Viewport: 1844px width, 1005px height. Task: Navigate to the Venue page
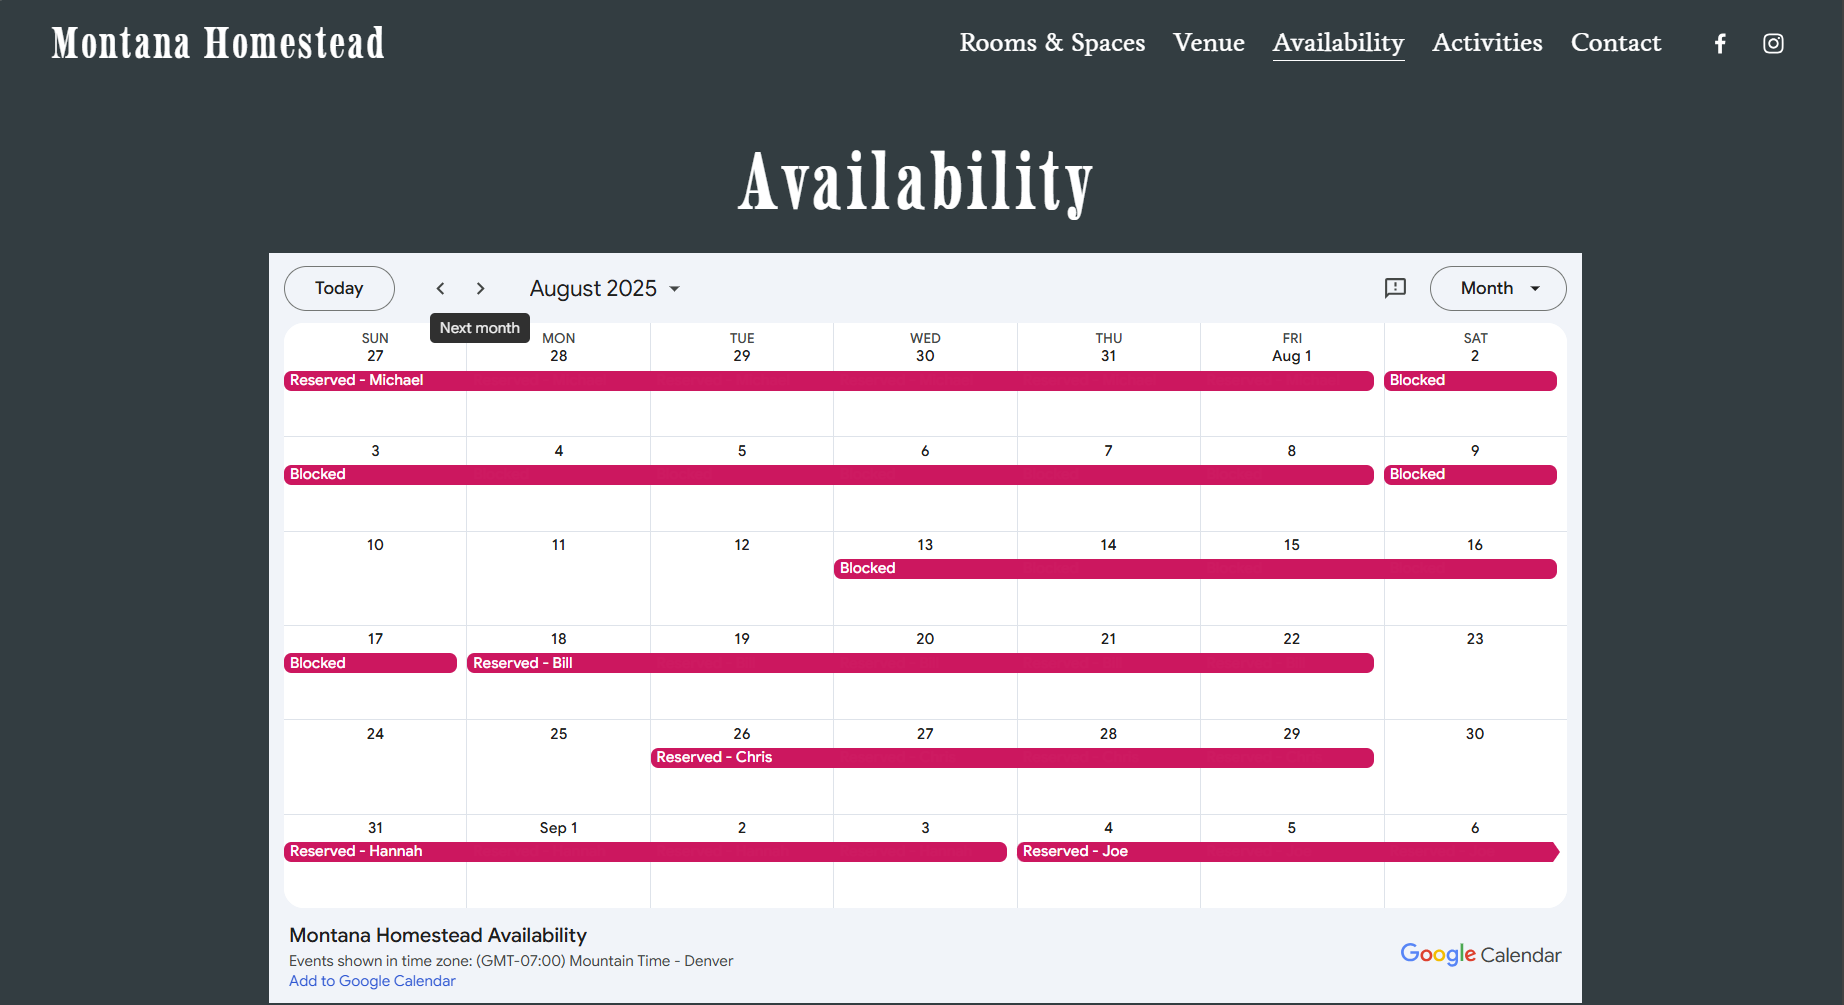click(1208, 43)
